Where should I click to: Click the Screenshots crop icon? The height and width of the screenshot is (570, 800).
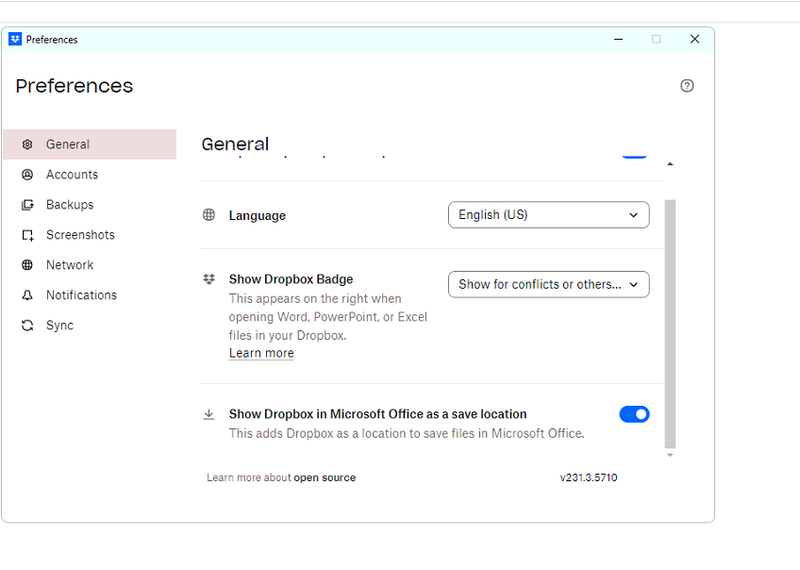pos(27,235)
